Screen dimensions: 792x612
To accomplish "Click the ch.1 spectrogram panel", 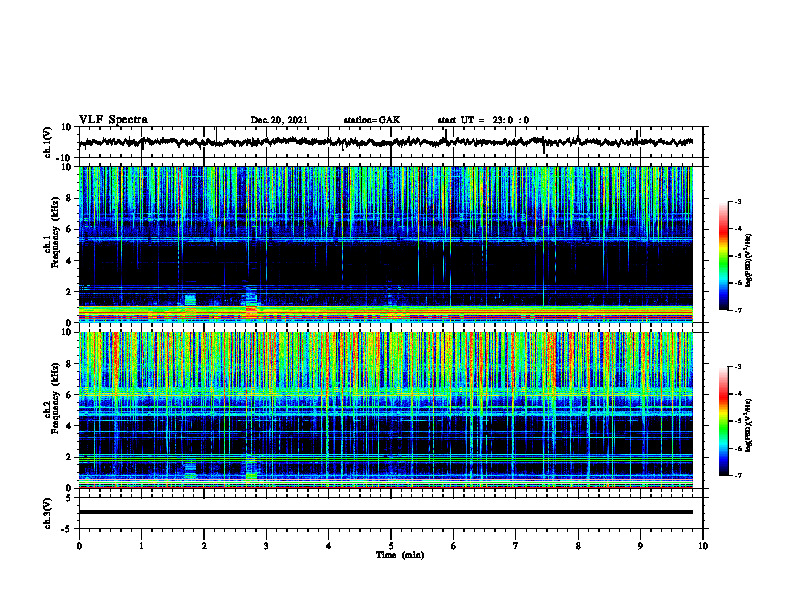I will [386, 244].
